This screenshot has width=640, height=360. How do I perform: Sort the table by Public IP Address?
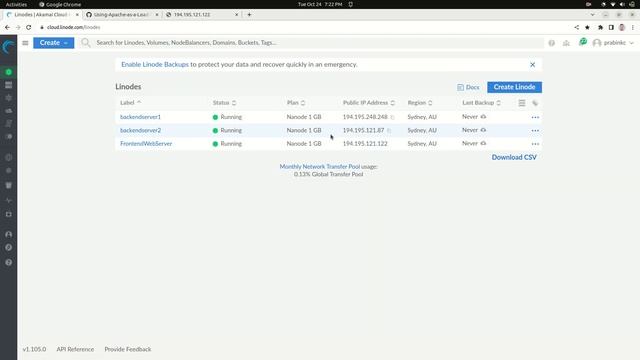coord(369,102)
